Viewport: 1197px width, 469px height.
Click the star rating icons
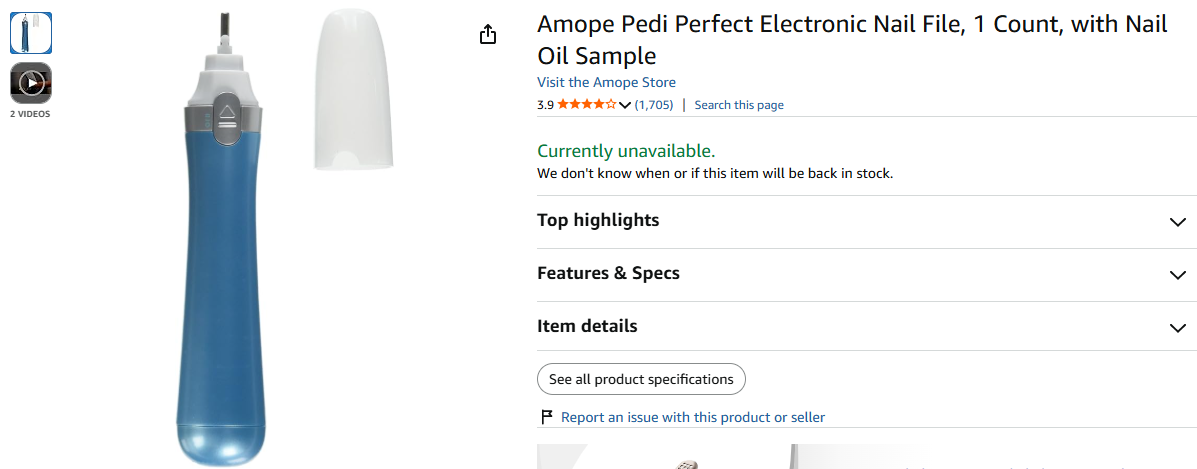pyautogui.click(x=586, y=105)
